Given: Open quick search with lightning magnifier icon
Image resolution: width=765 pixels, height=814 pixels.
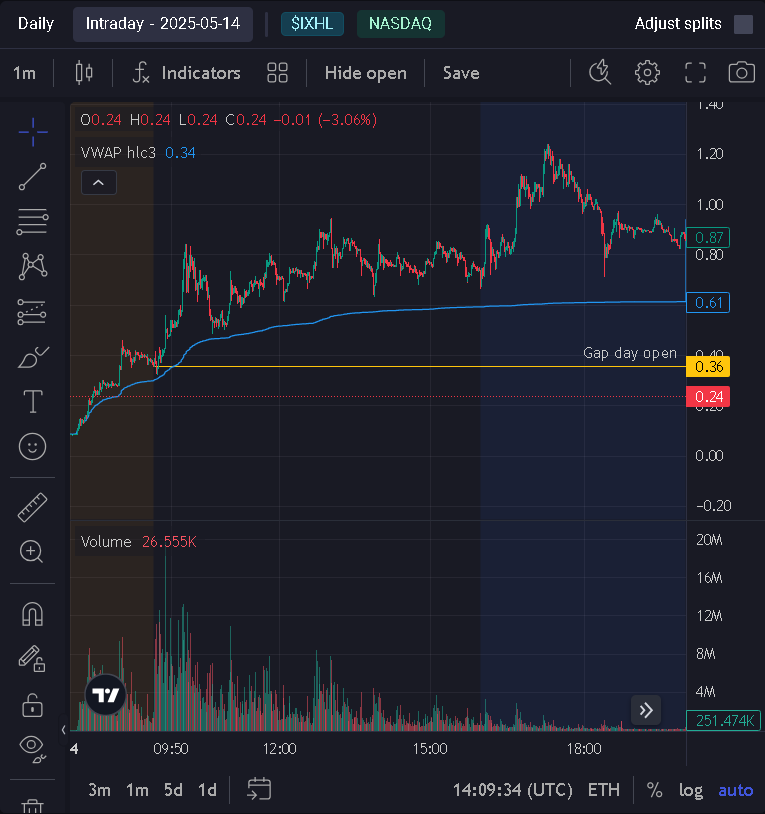Looking at the screenshot, I should pyautogui.click(x=600, y=72).
